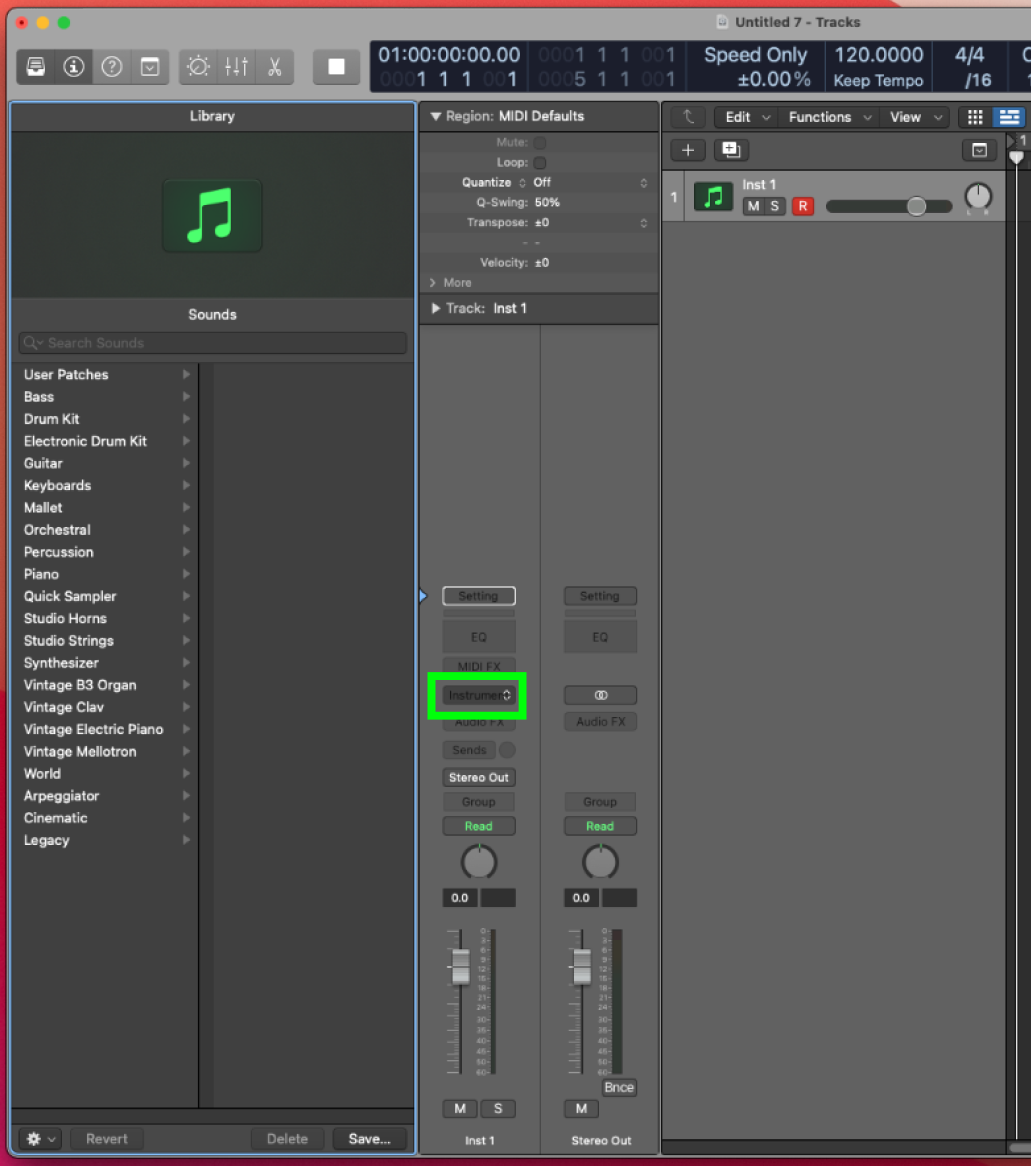The image size is (1031, 1166).
Task: Click the 120.0000 tempo display
Action: [x=879, y=54]
